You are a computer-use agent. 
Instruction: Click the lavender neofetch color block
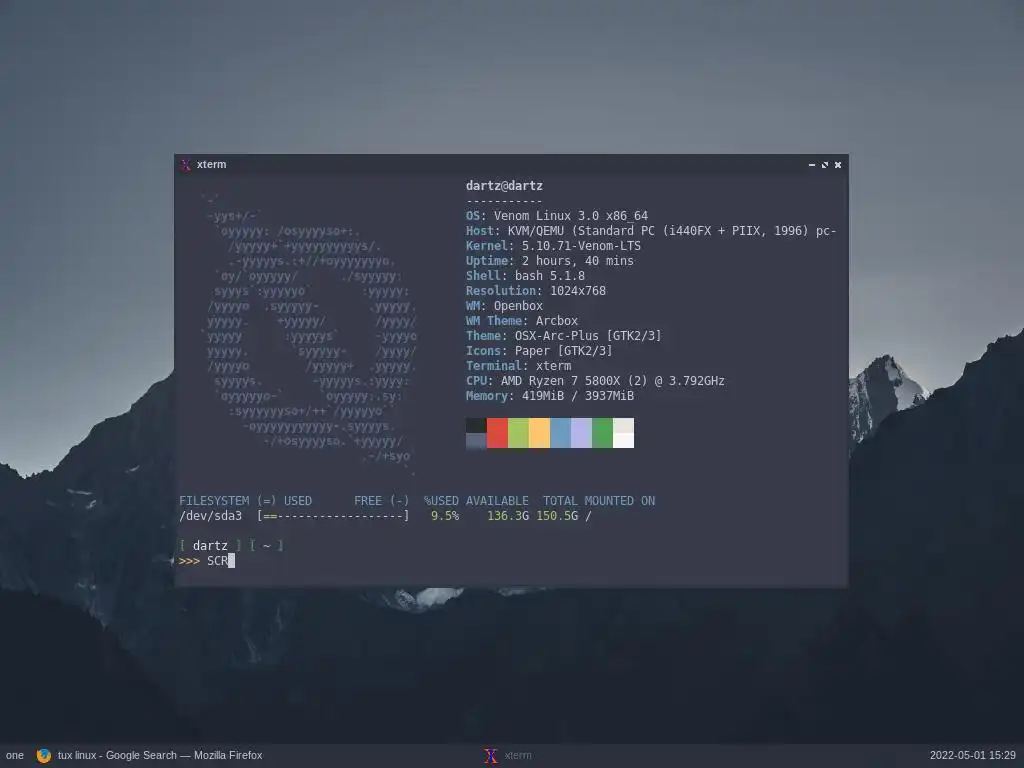point(581,433)
